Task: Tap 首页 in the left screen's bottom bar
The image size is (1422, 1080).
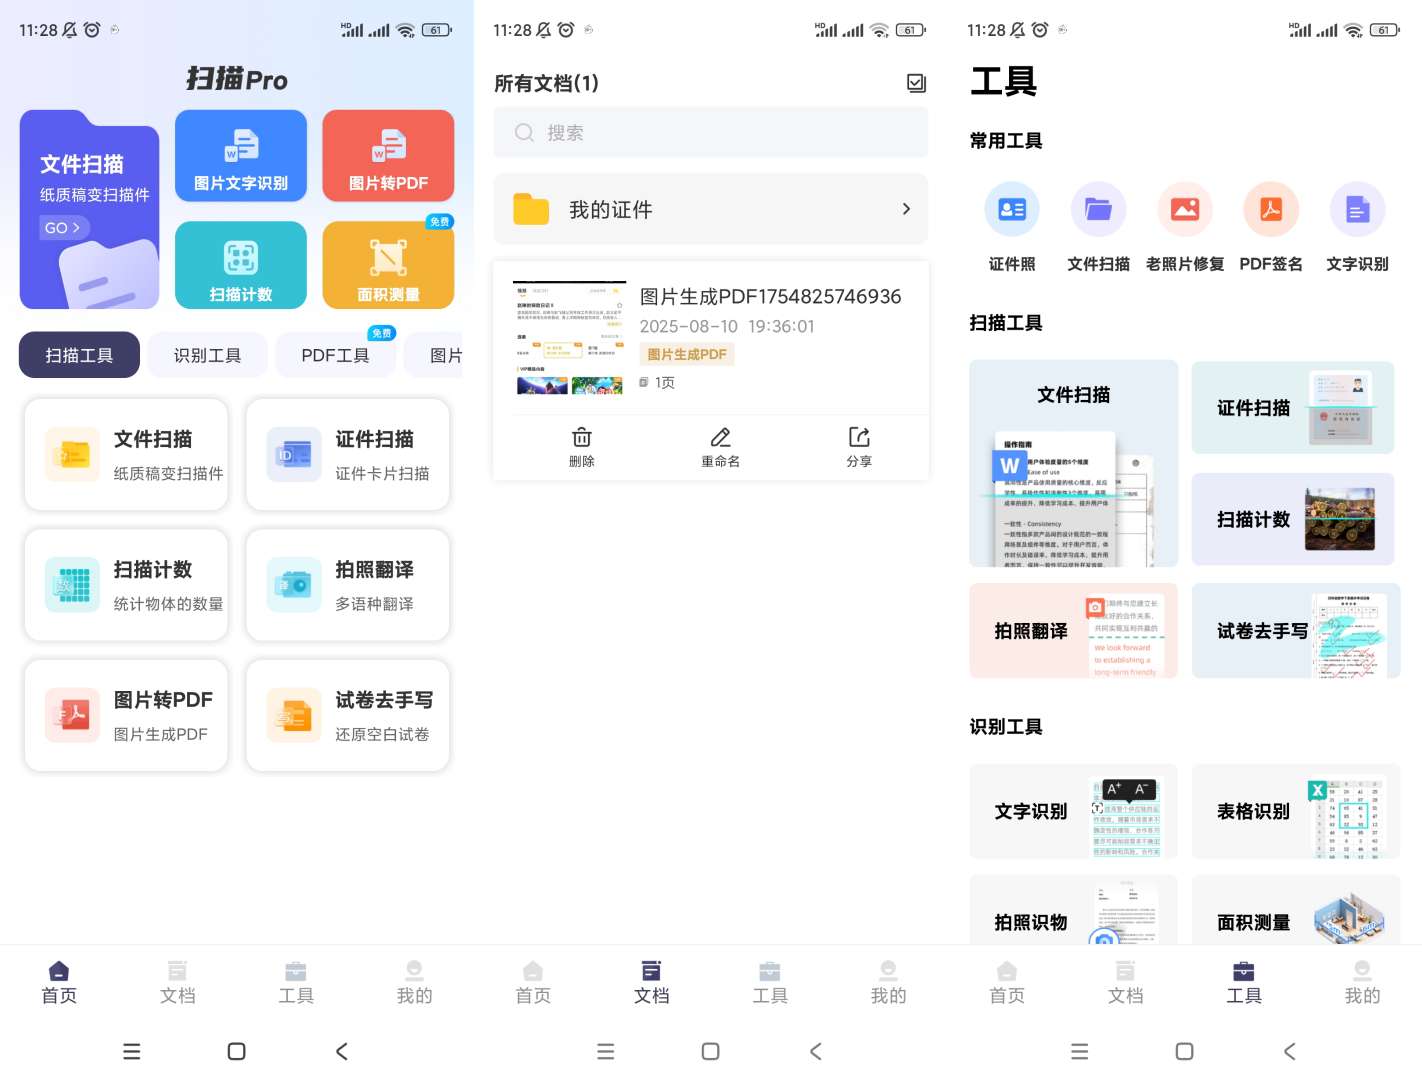Action: coord(59,982)
